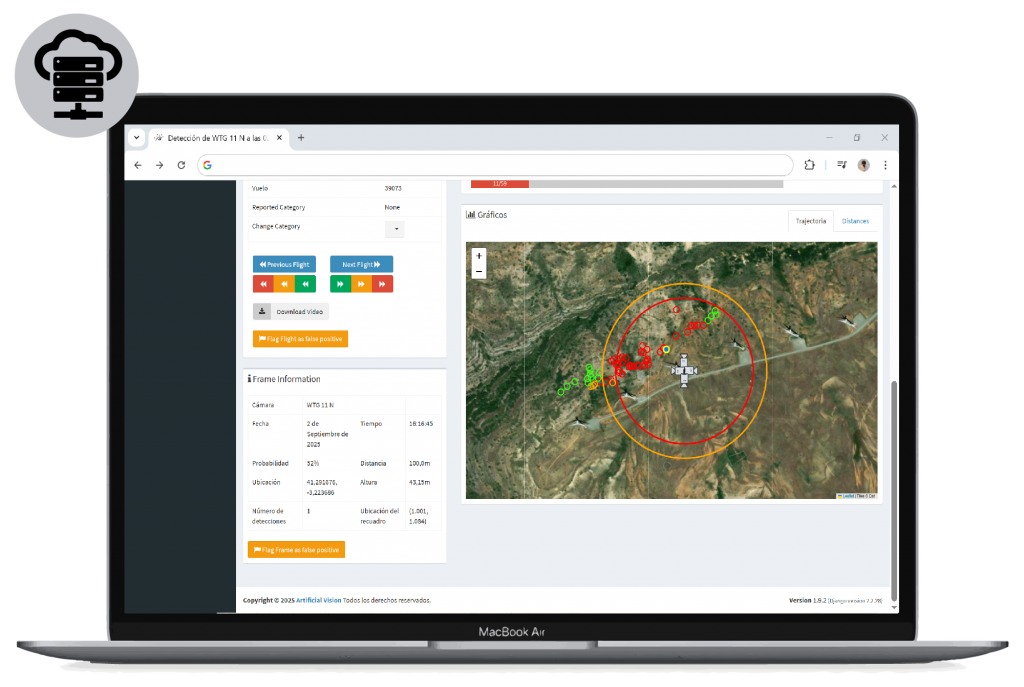The width and height of the screenshot is (1024, 687).
Task: Select the Detección de WTG 11 N tab
Action: click(217, 138)
